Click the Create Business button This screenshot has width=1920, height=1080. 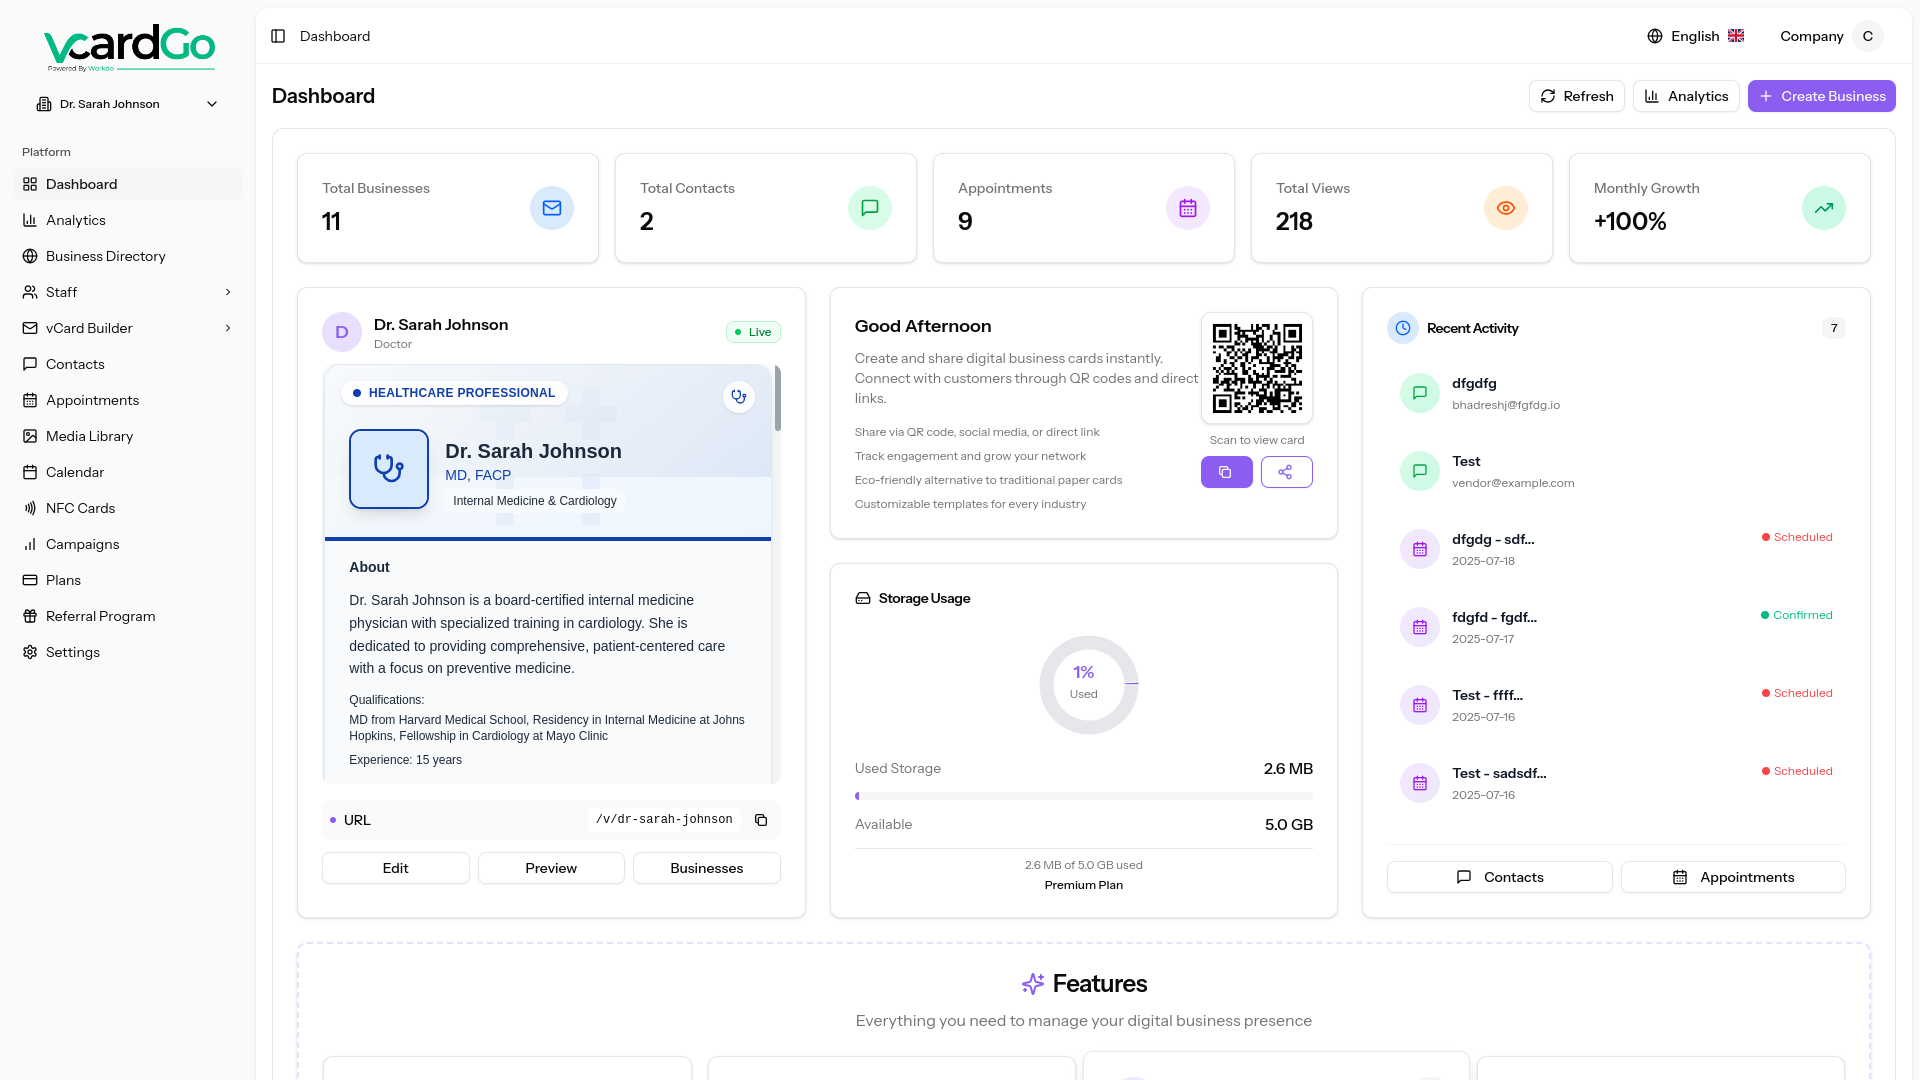[1821, 96]
